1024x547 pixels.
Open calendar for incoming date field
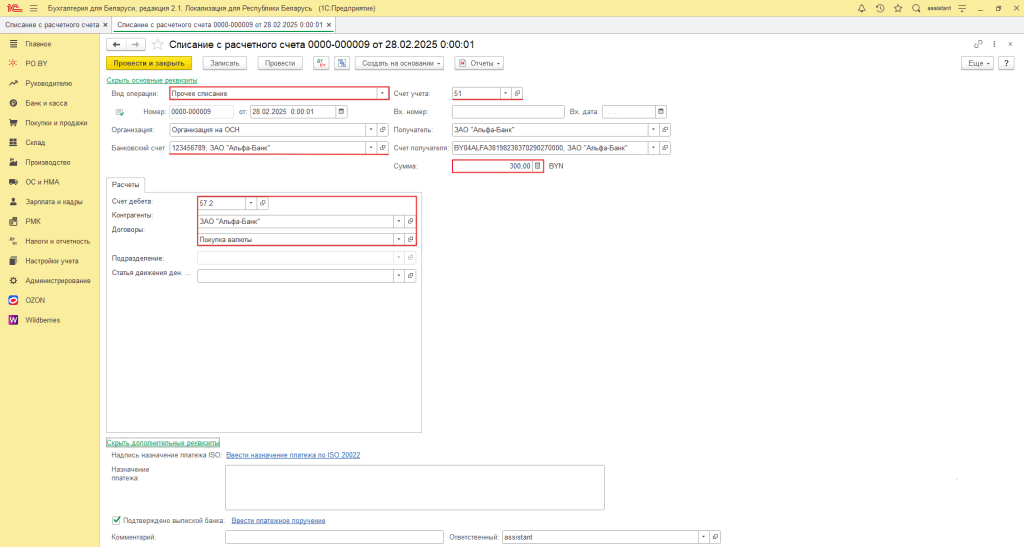point(660,112)
